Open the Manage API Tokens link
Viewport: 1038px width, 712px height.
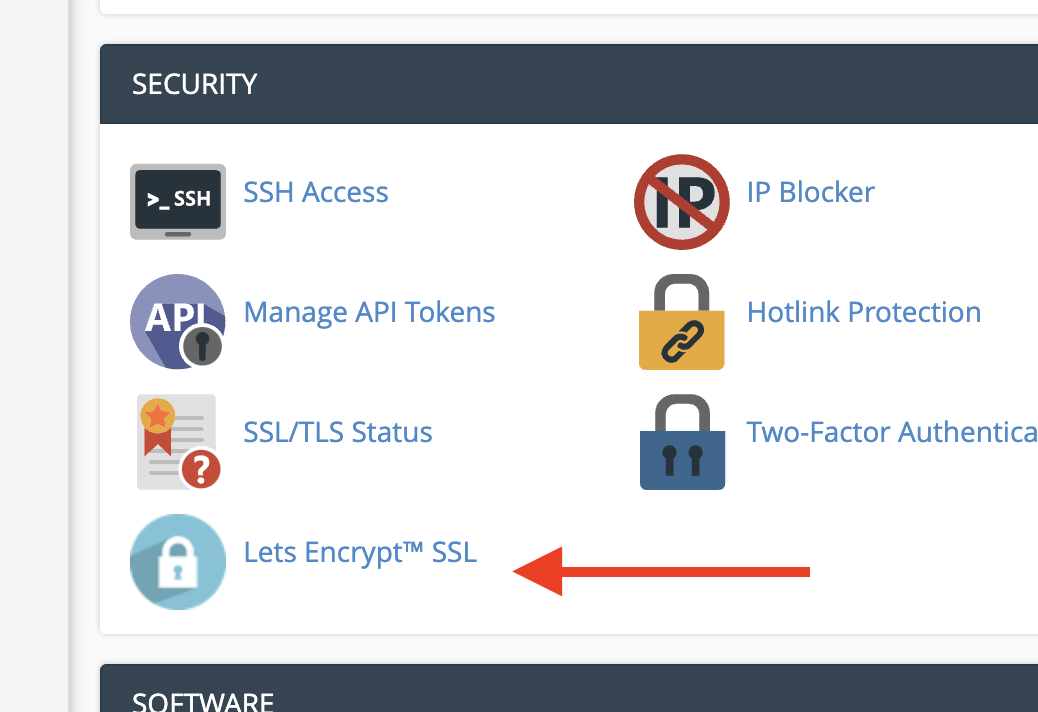369,312
